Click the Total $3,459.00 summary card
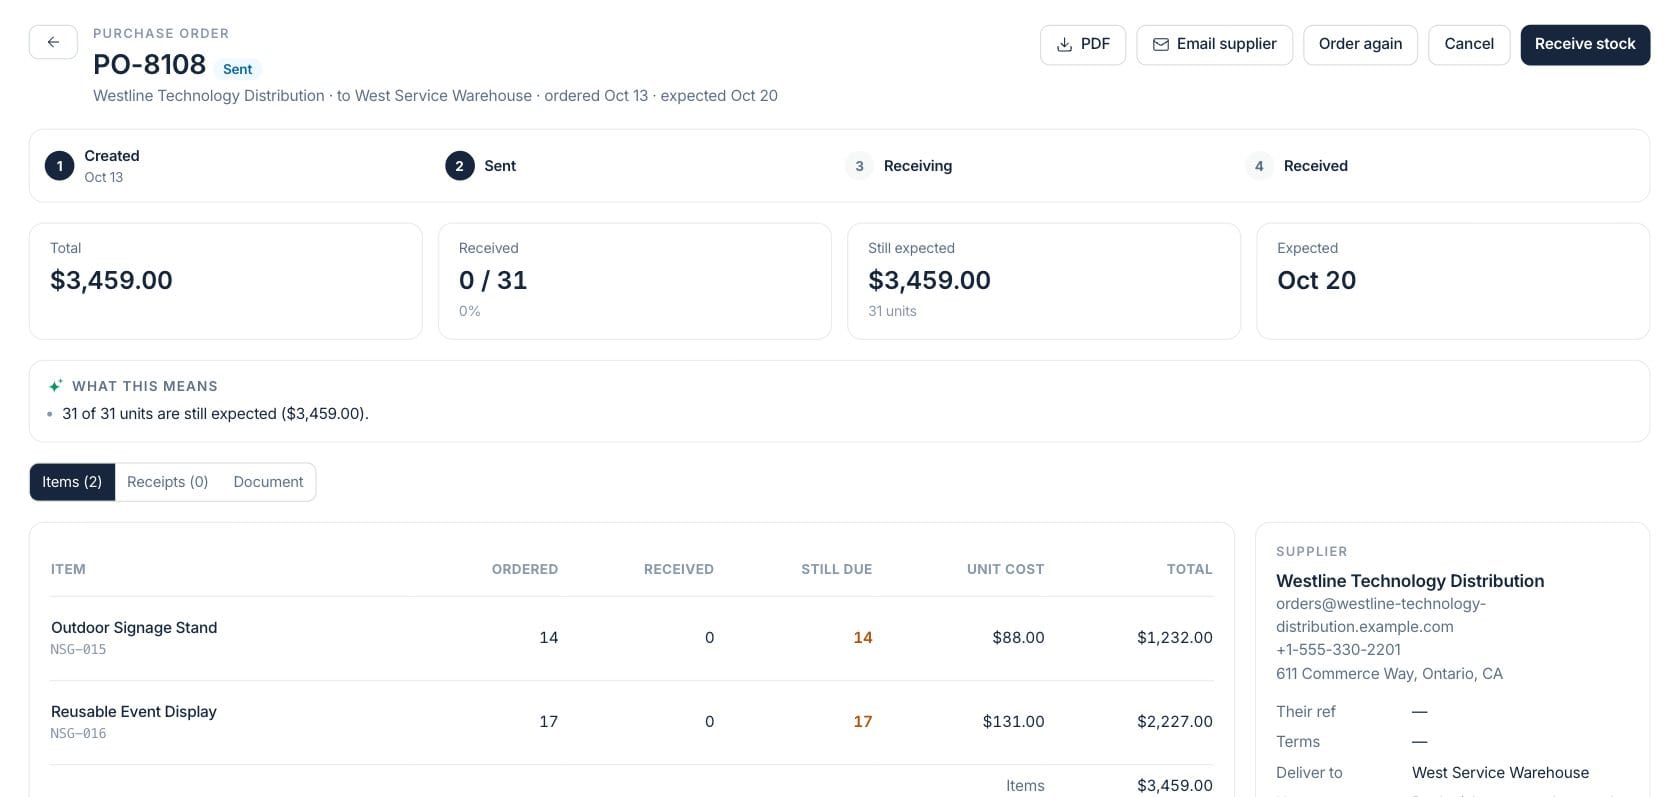 point(226,281)
